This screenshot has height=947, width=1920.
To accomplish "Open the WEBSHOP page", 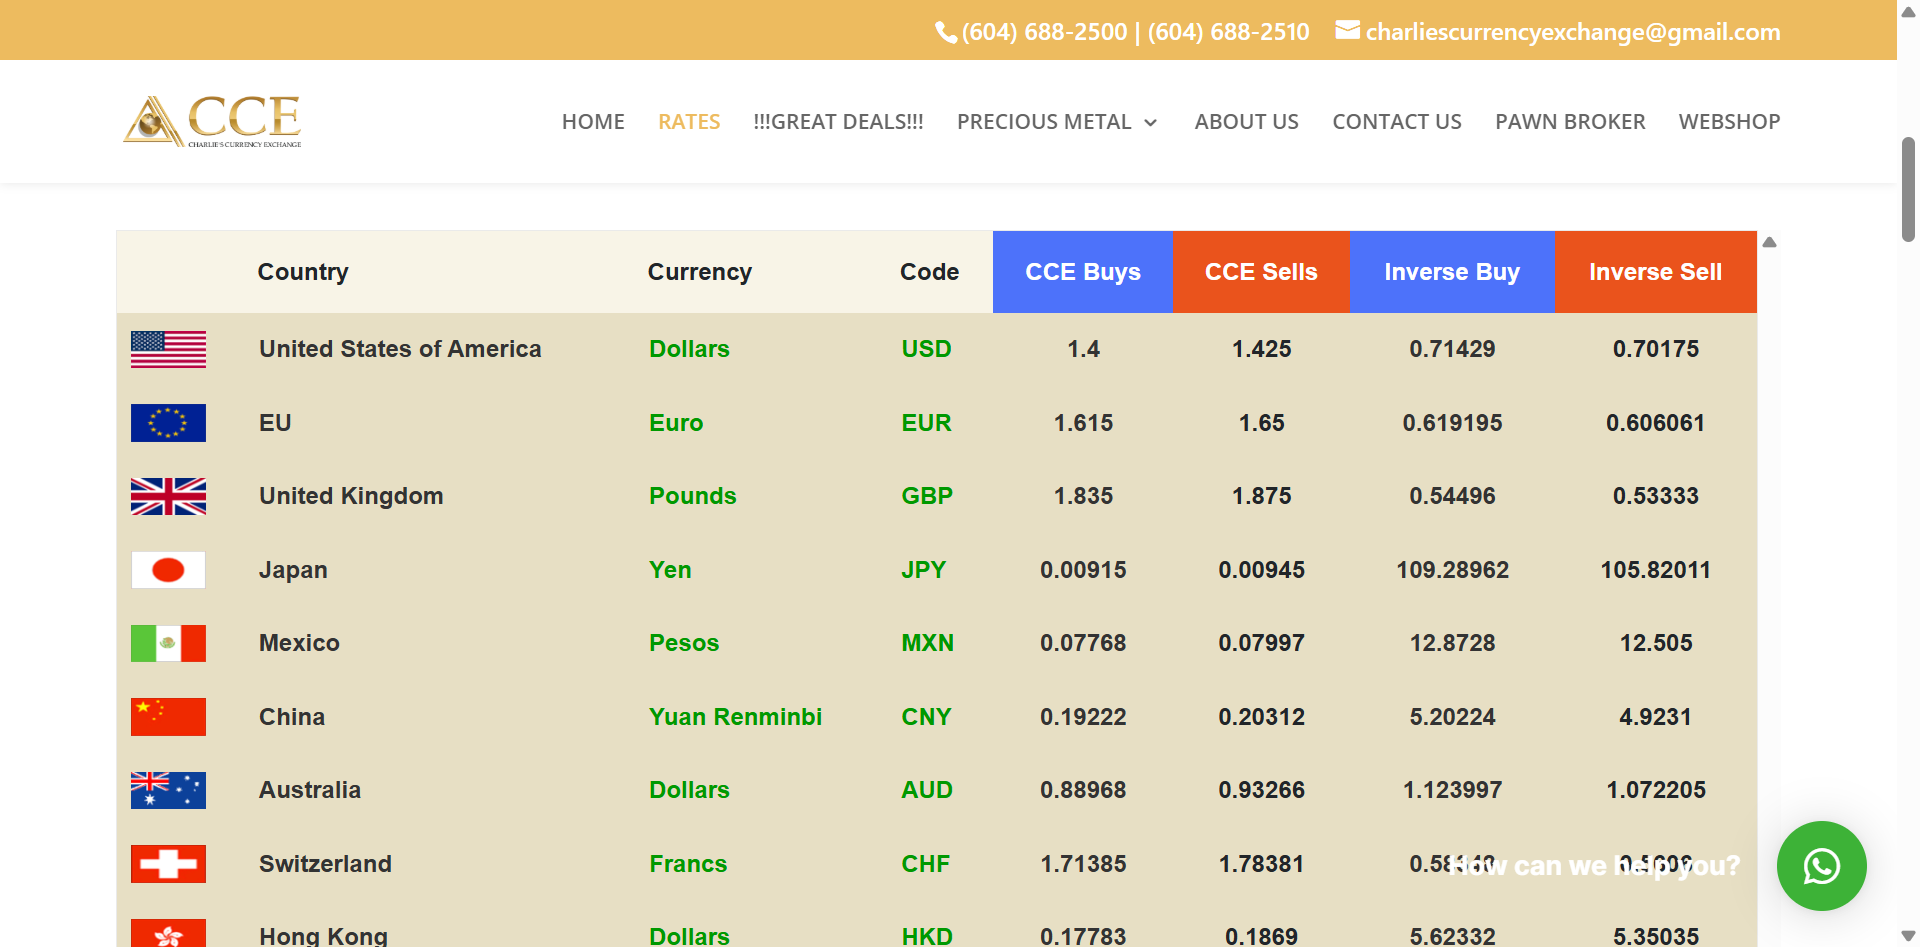I will click(1730, 121).
